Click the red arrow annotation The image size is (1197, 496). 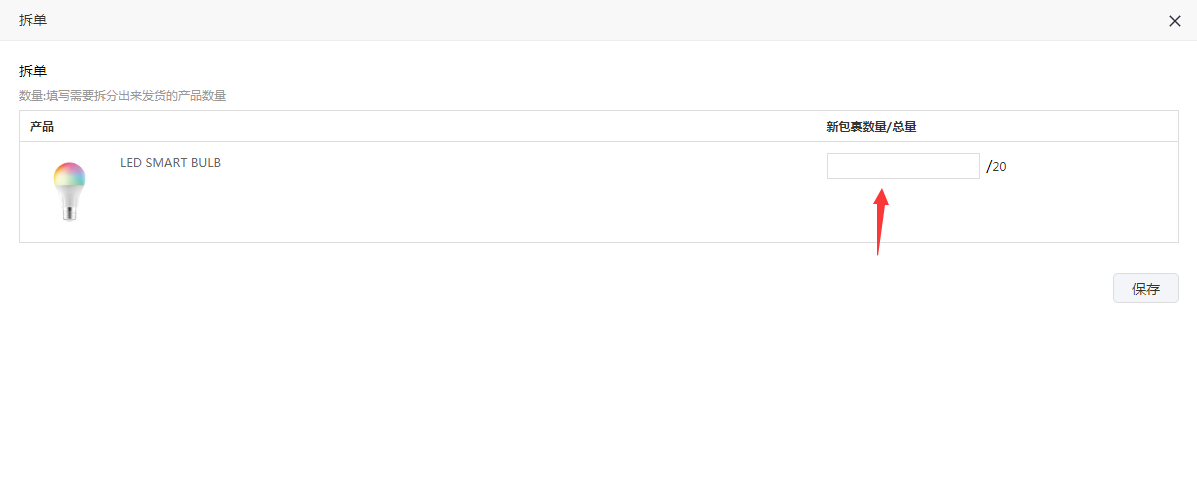coord(880,221)
